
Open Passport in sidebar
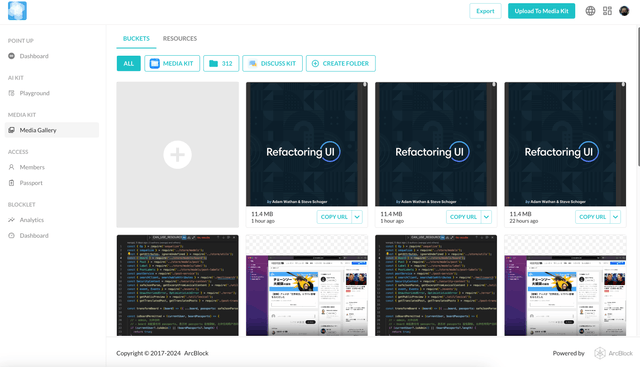31,183
